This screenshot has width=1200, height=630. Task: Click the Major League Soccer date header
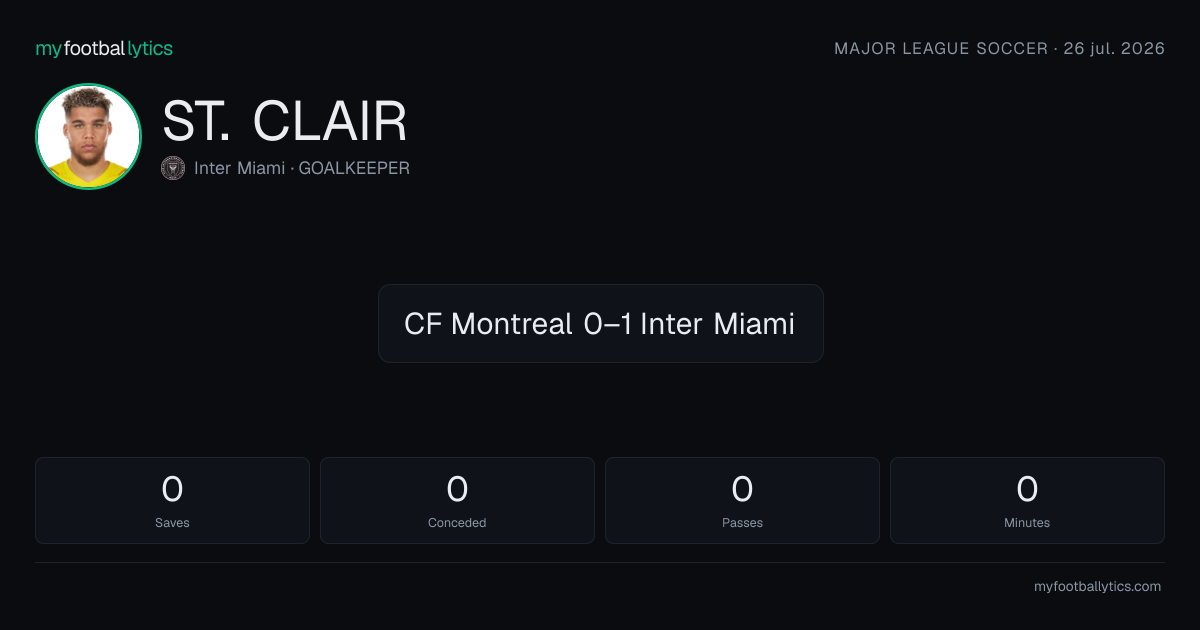[x=1000, y=48]
